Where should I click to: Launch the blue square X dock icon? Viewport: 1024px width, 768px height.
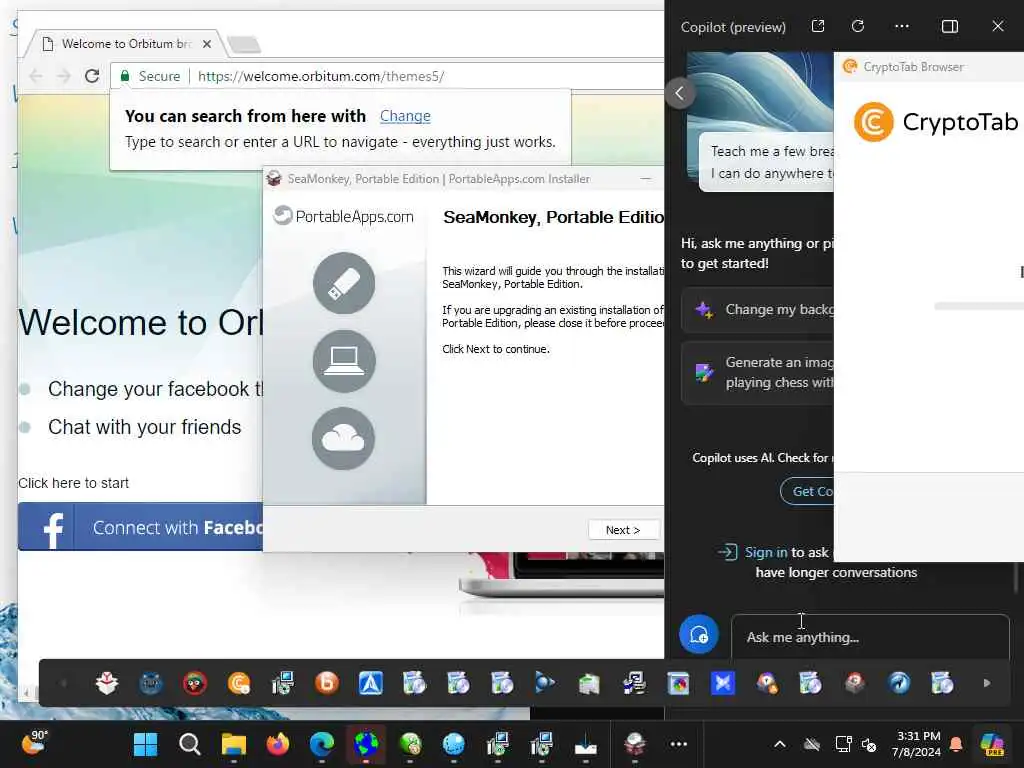point(722,683)
